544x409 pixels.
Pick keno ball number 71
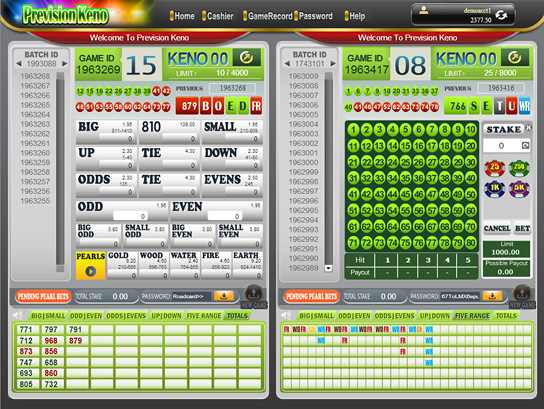click(x=353, y=242)
